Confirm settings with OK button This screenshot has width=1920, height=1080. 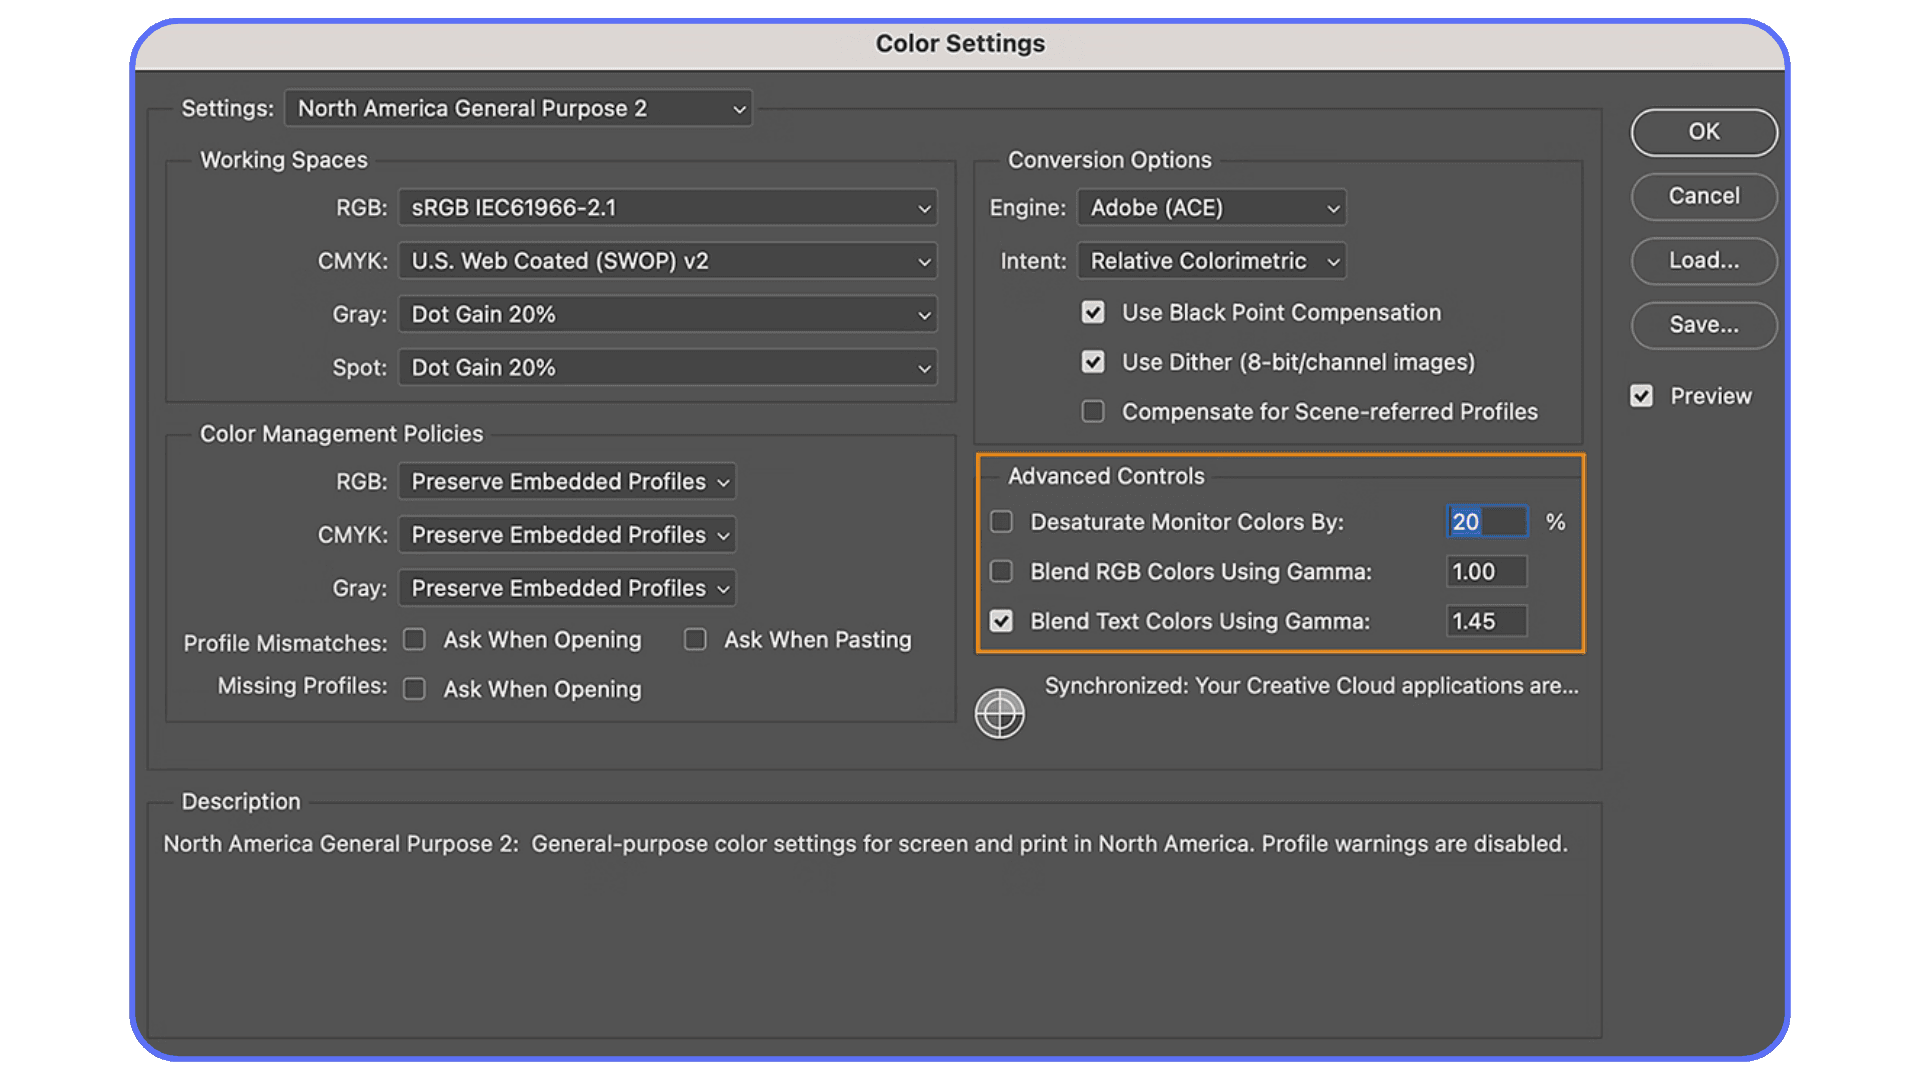[x=1704, y=132]
